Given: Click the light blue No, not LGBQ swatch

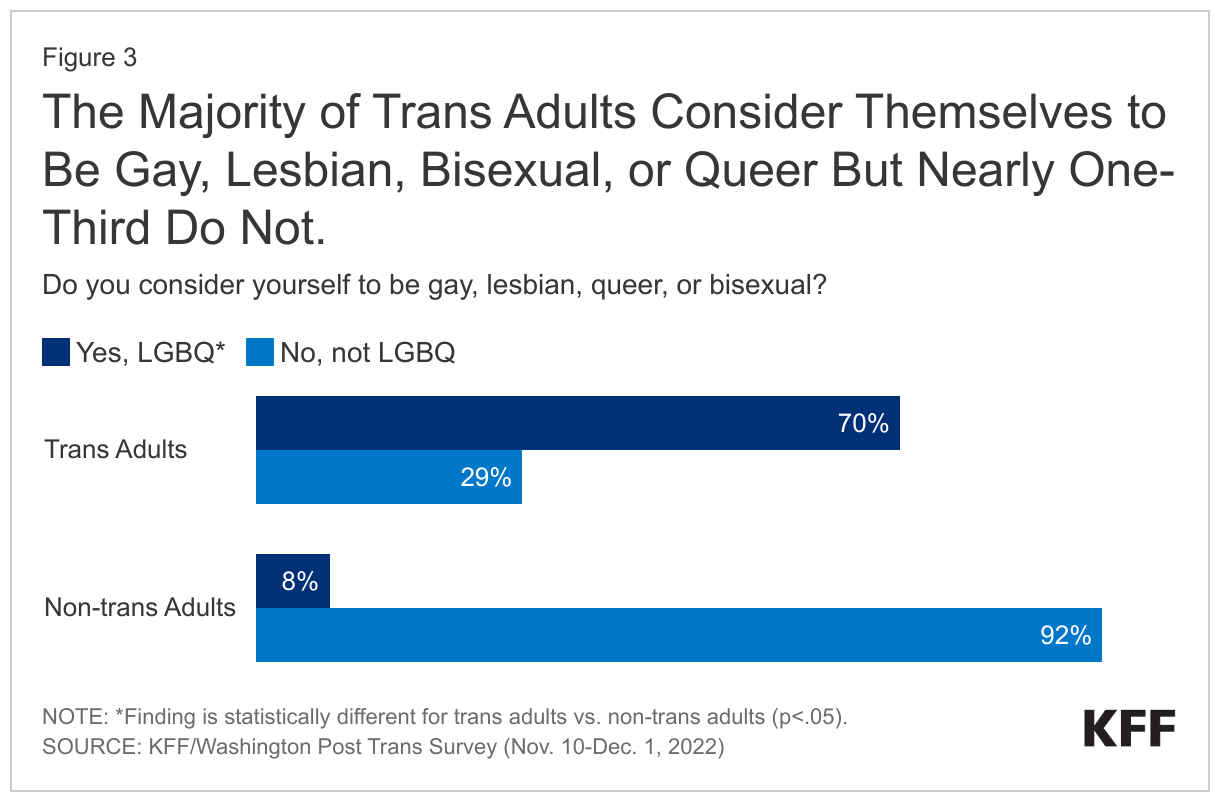Looking at the screenshot, I should click(260, 352).
